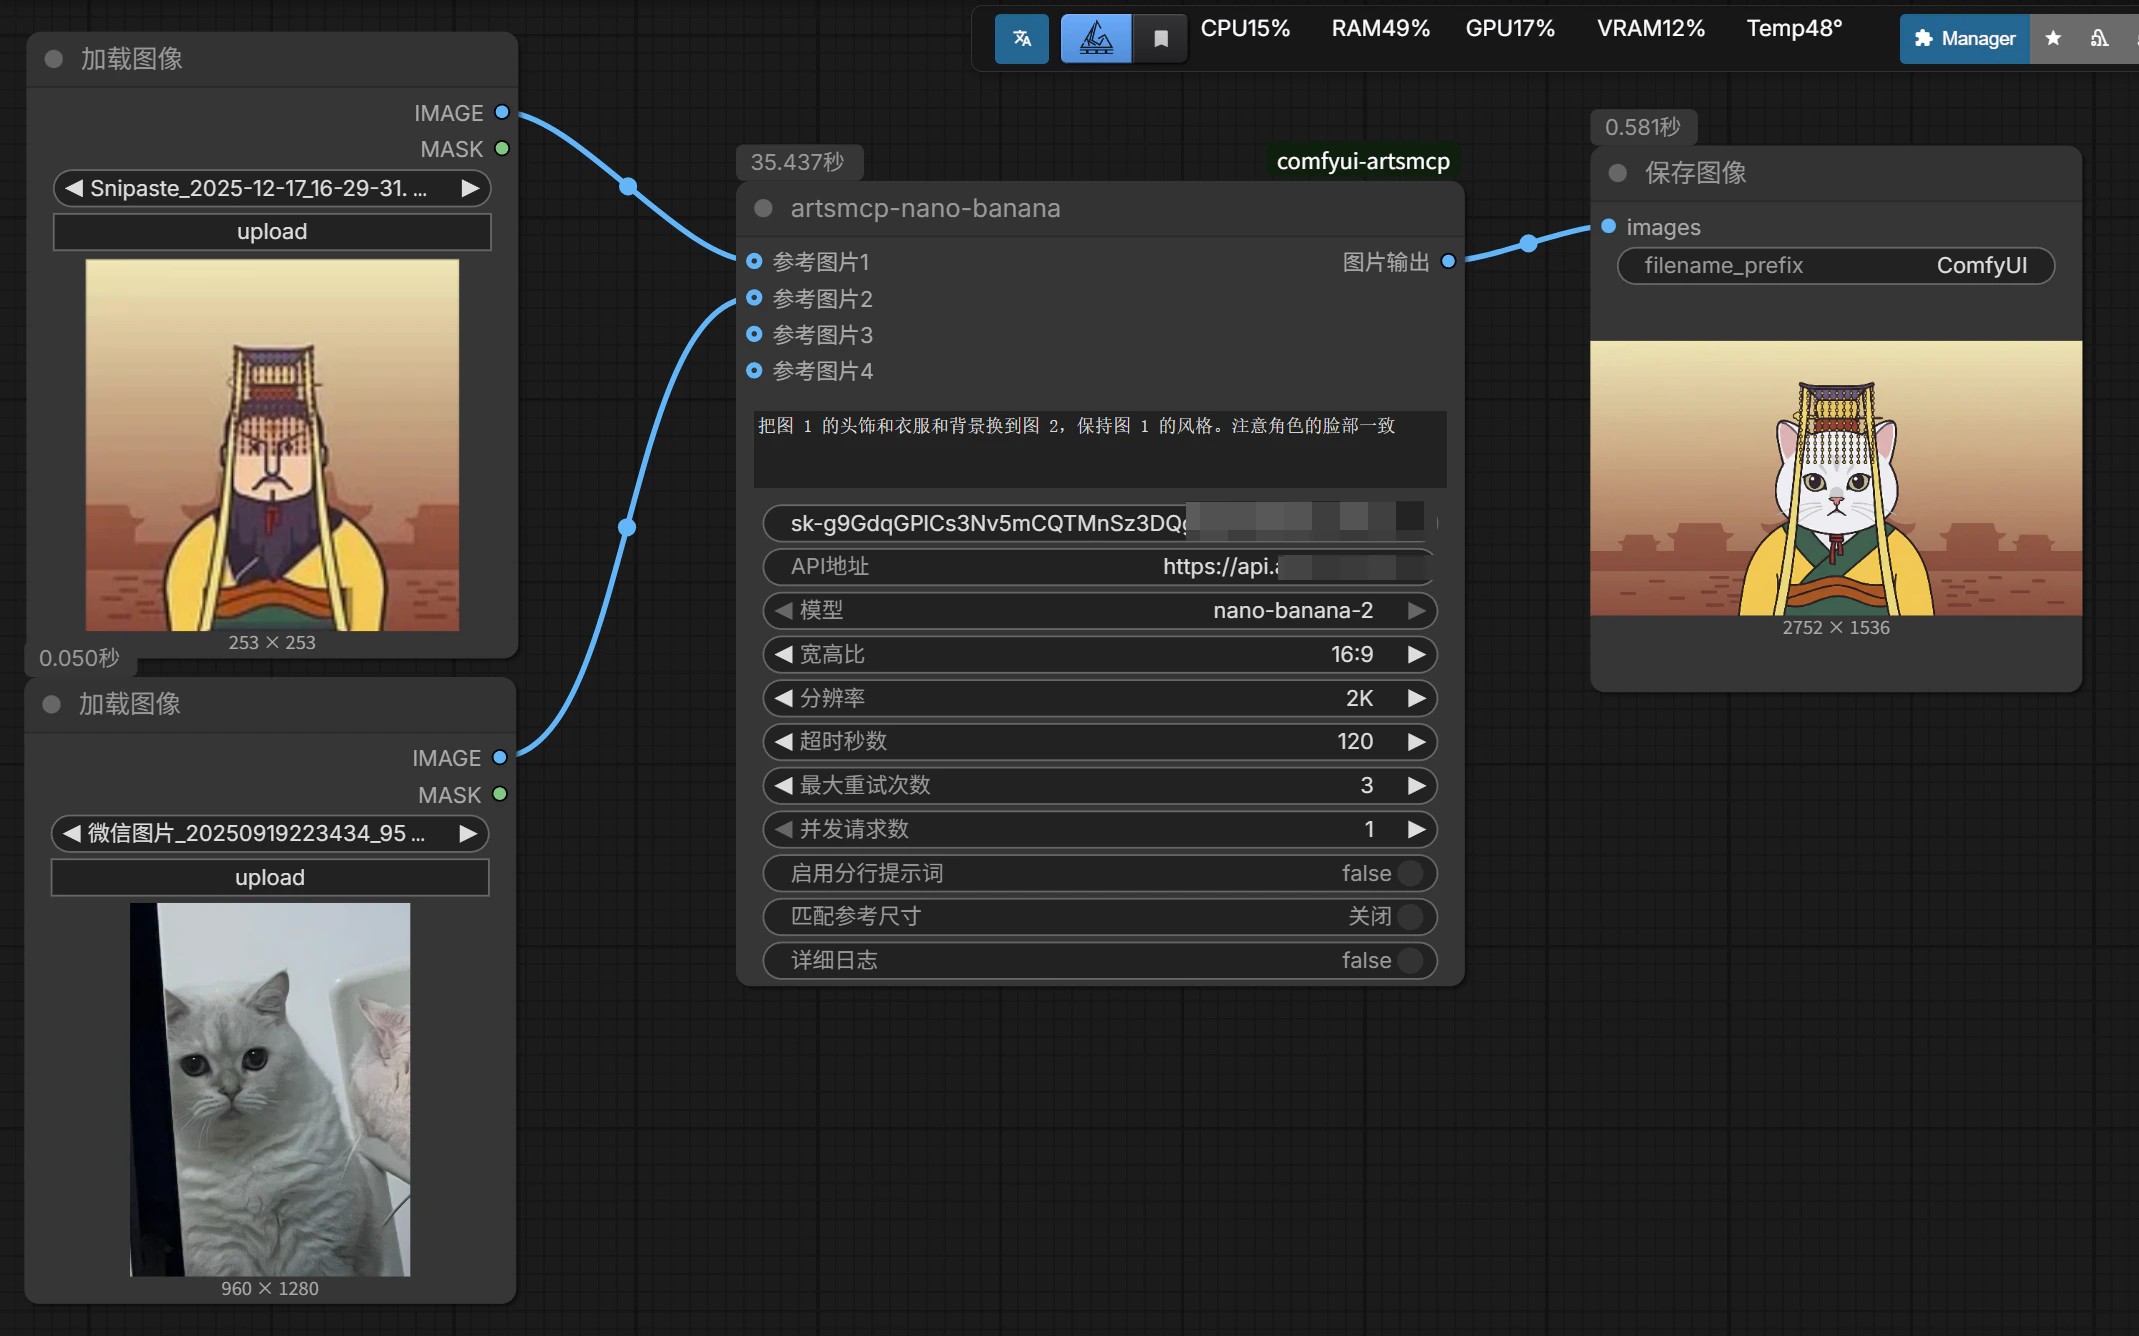Click the 图片输出 output port
2139x1336 pixels.
coord(1448,262)
